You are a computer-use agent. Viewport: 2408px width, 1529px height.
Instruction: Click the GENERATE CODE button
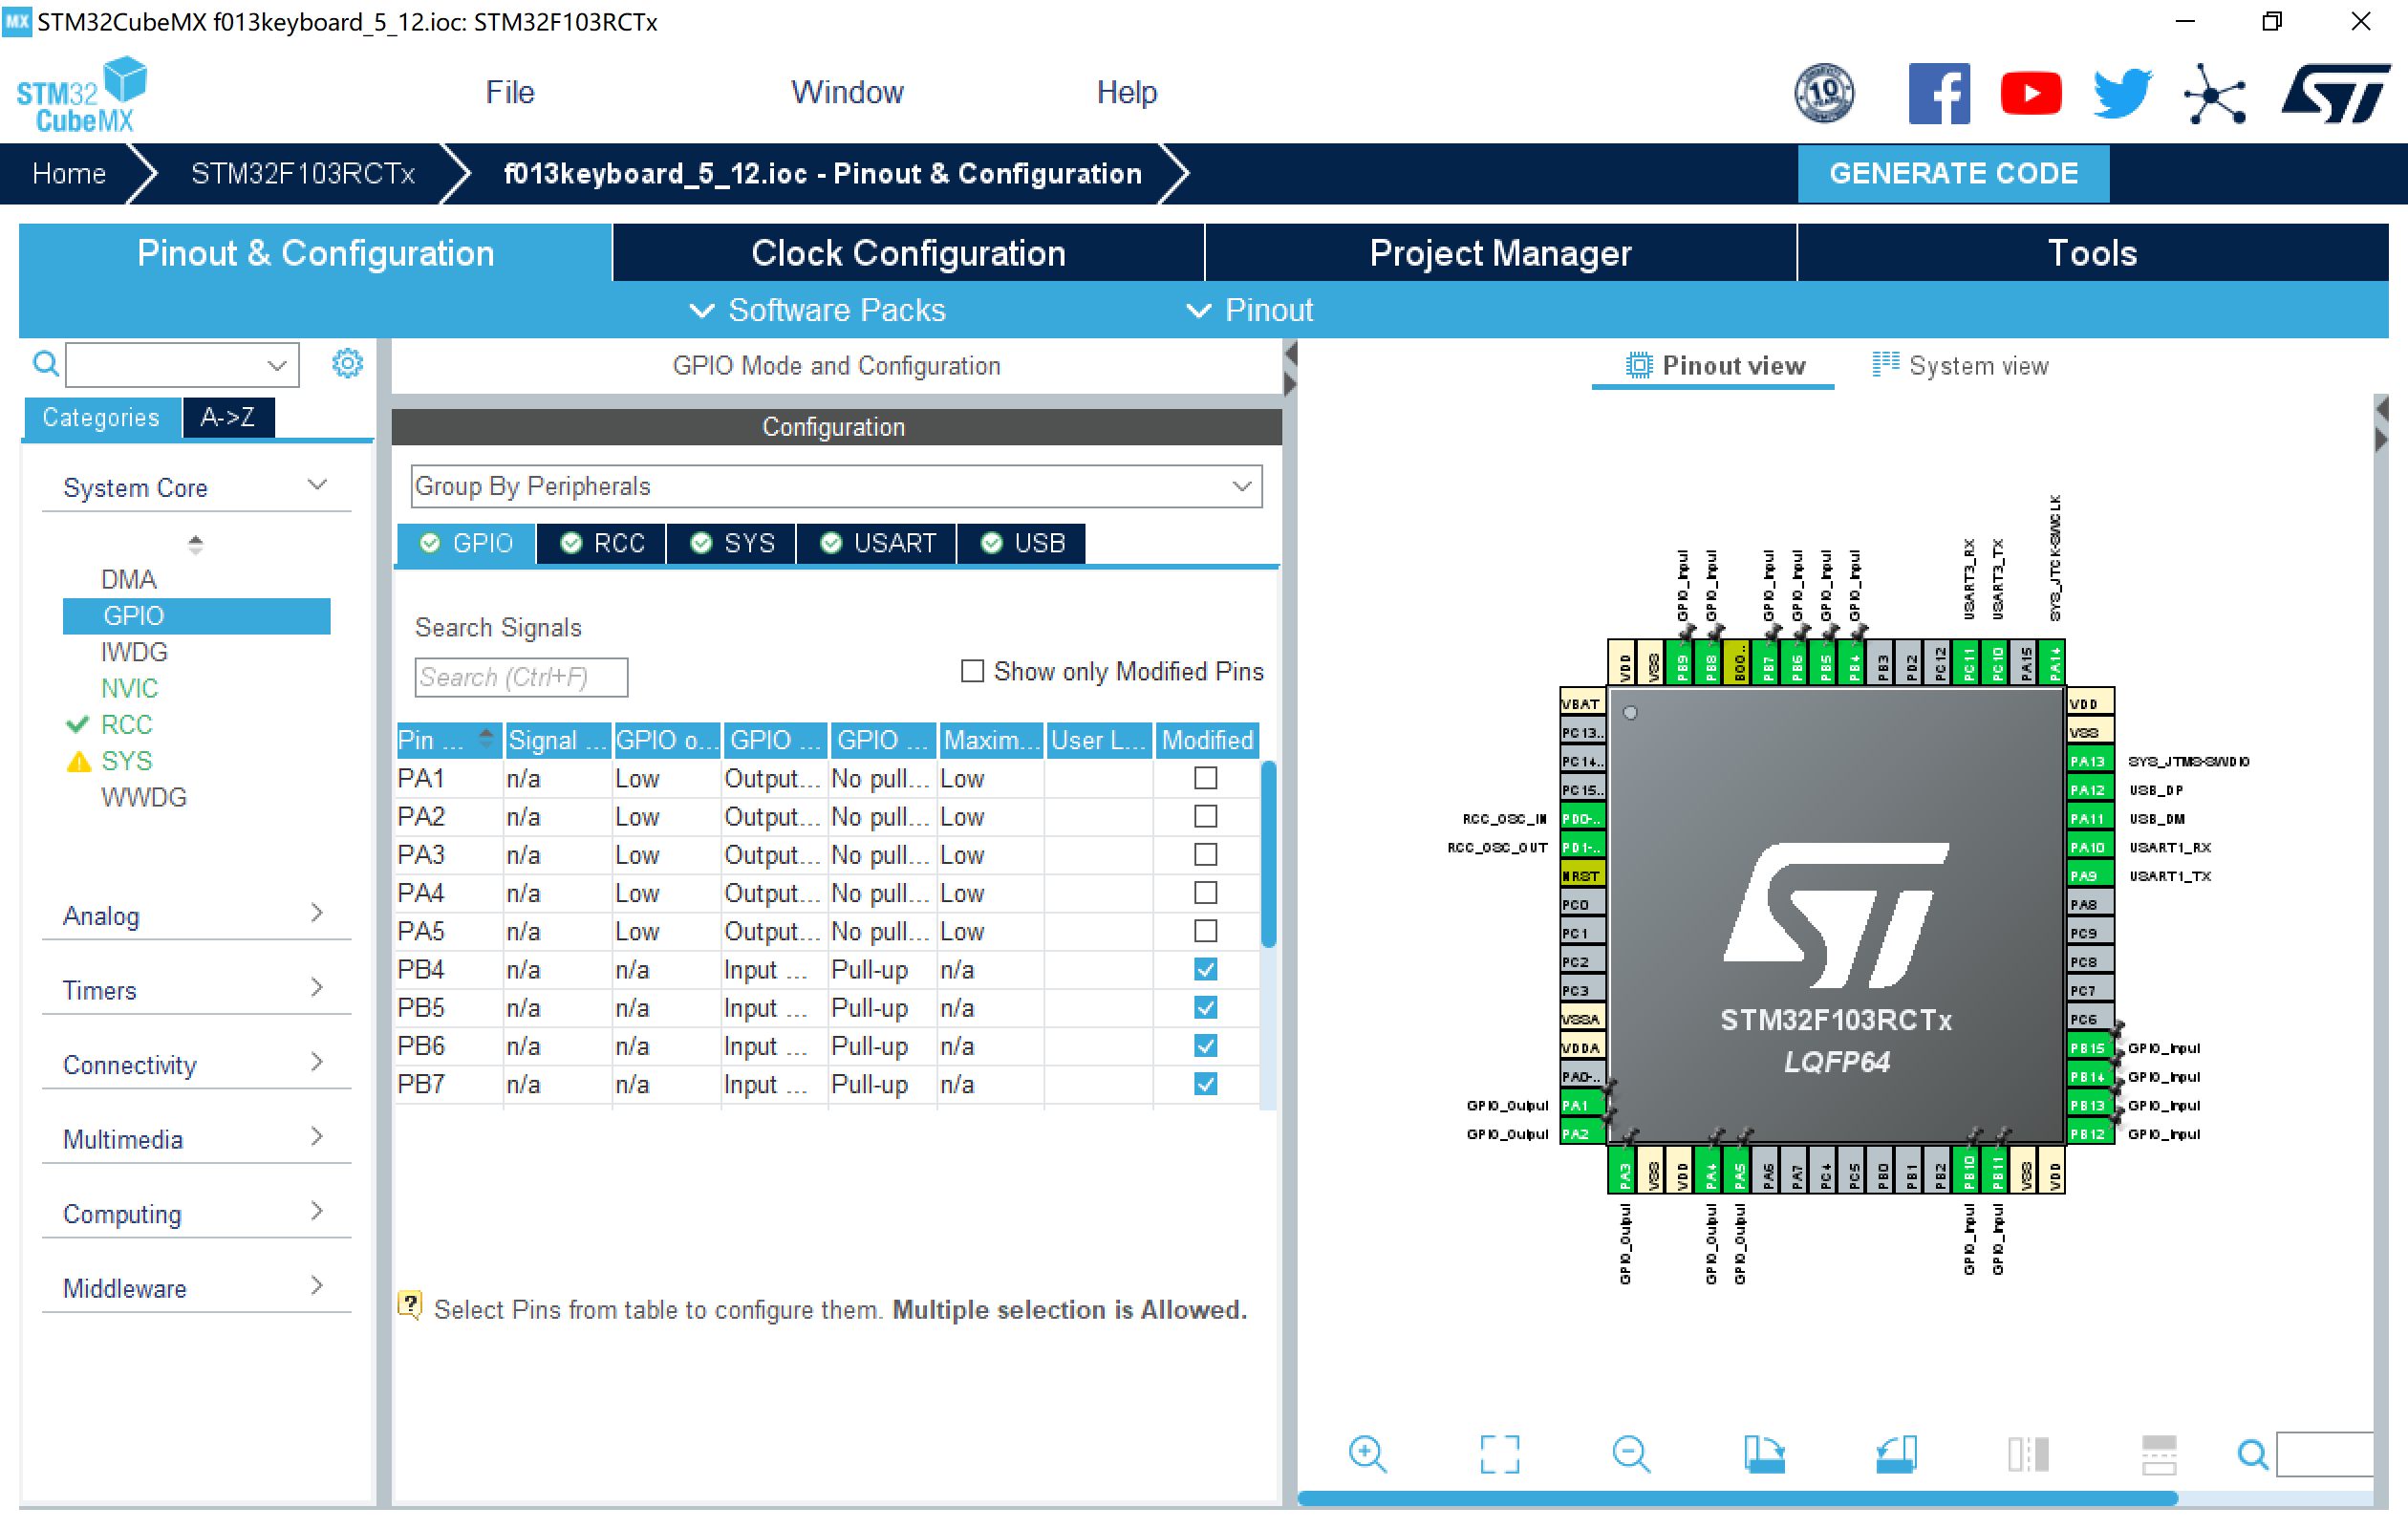(1953, 173)
